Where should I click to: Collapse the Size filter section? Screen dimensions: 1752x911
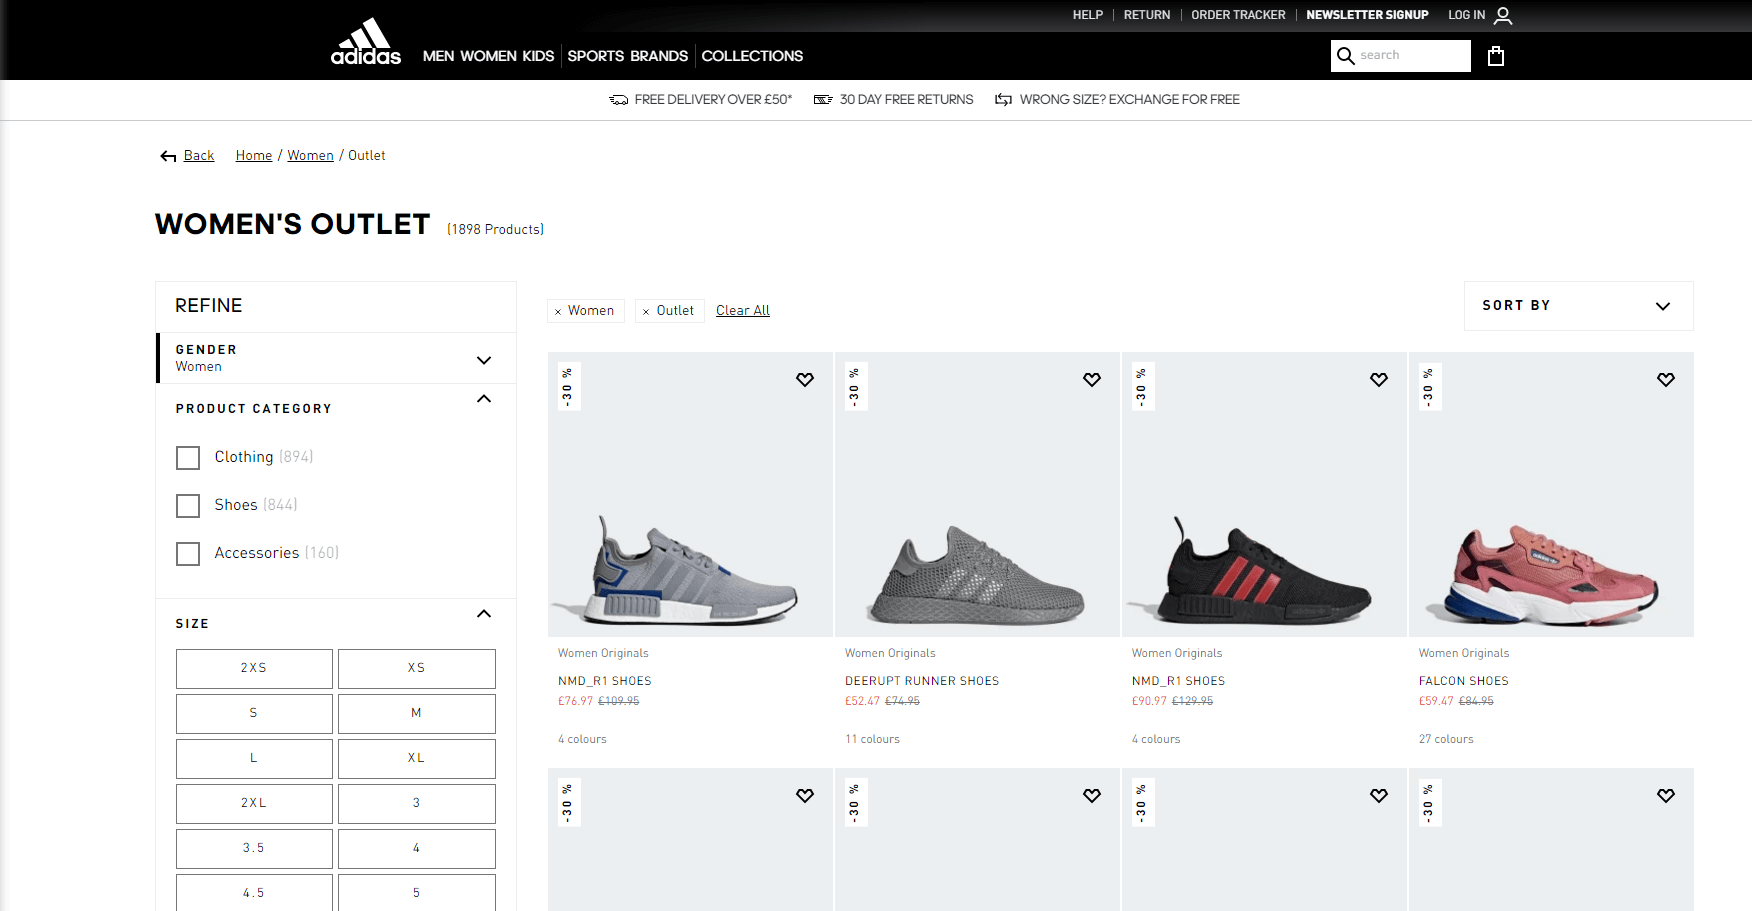click(484, 613)
